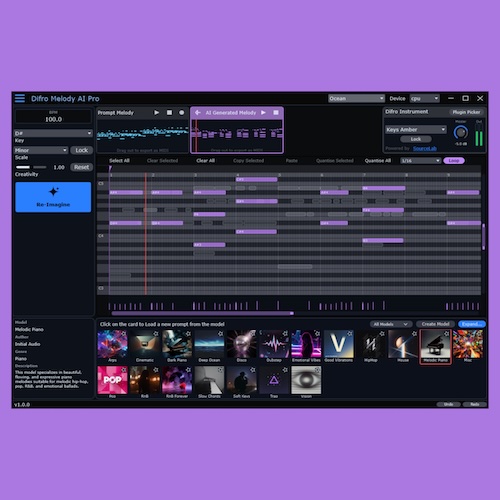Click Quantise All in the editor toolbar
This screenshot has width=500, height=500.
click(378, 161)
